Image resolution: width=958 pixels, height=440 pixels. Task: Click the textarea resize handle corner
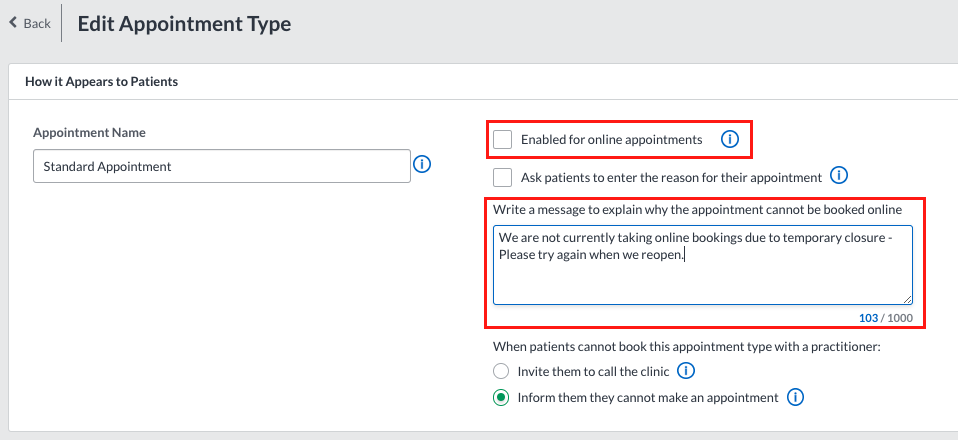(x=907, y=299)
